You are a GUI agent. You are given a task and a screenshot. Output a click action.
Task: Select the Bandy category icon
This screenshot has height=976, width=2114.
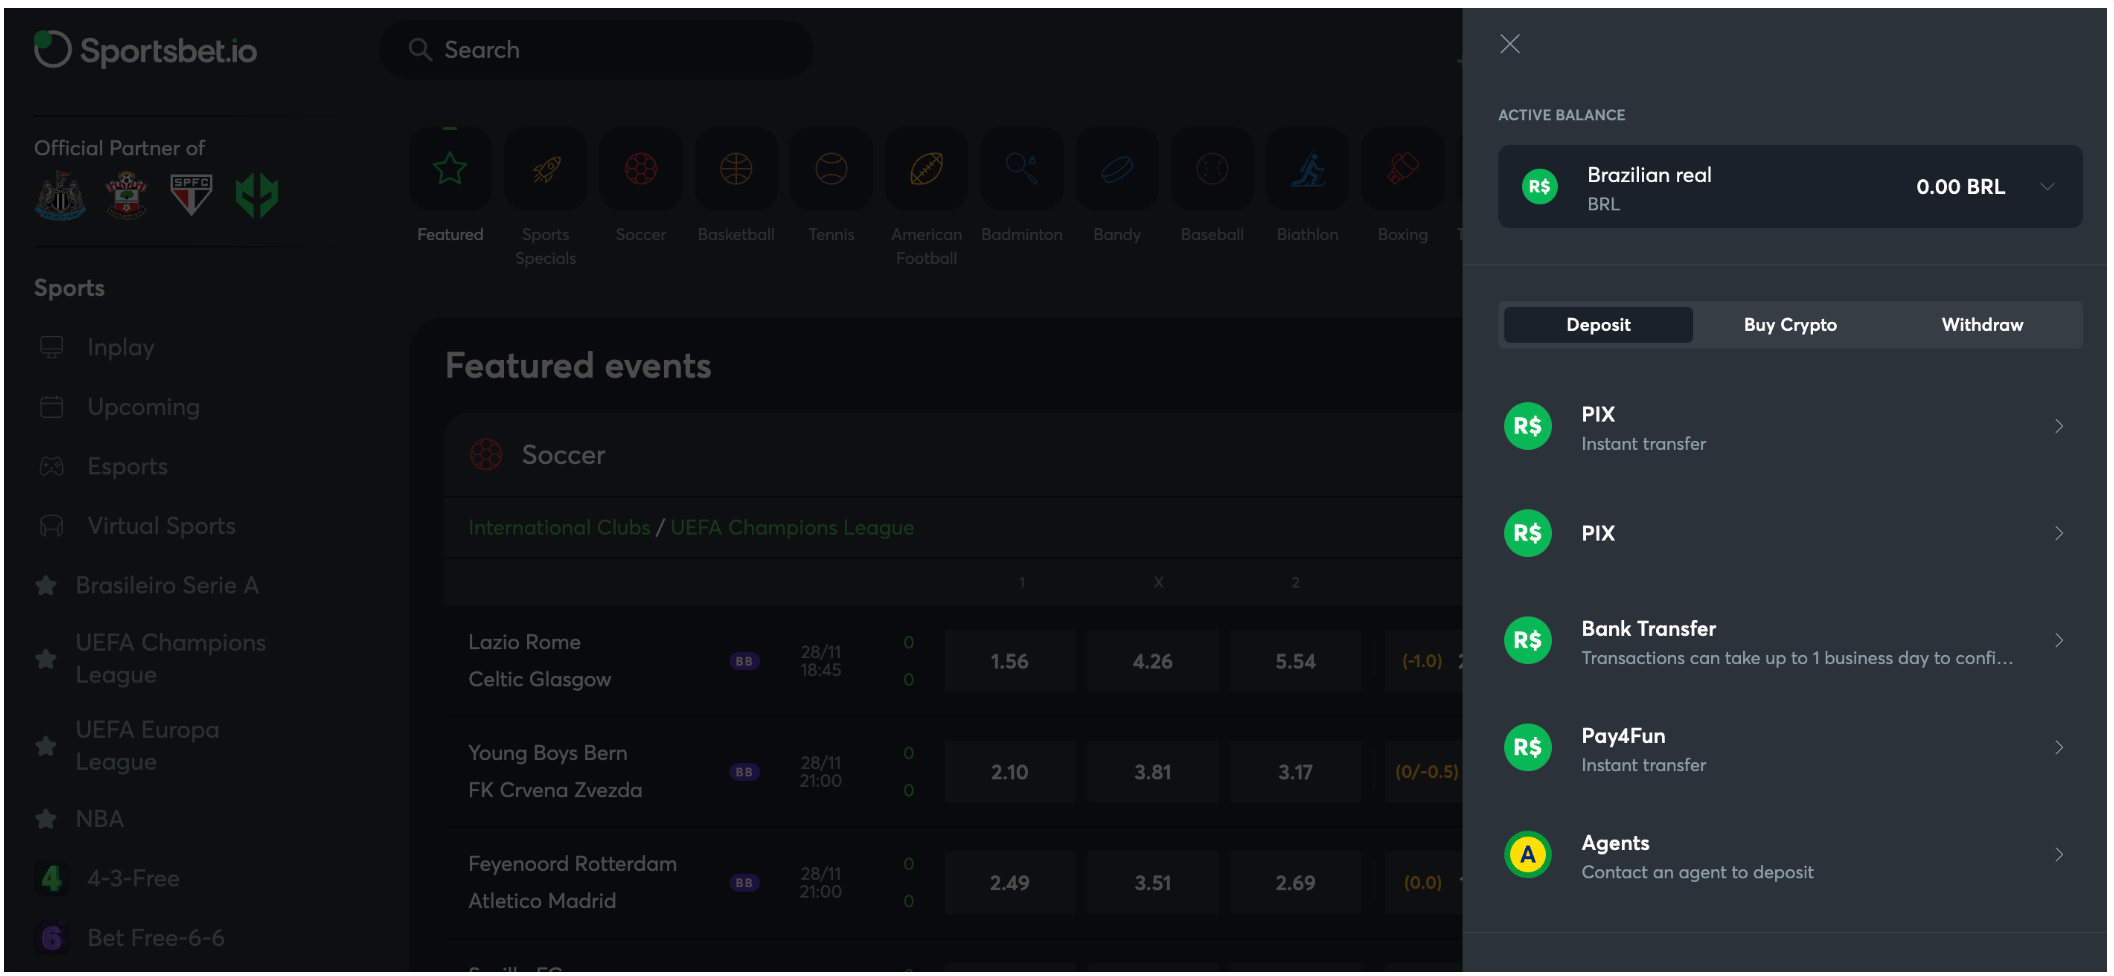pos(1117,170)
